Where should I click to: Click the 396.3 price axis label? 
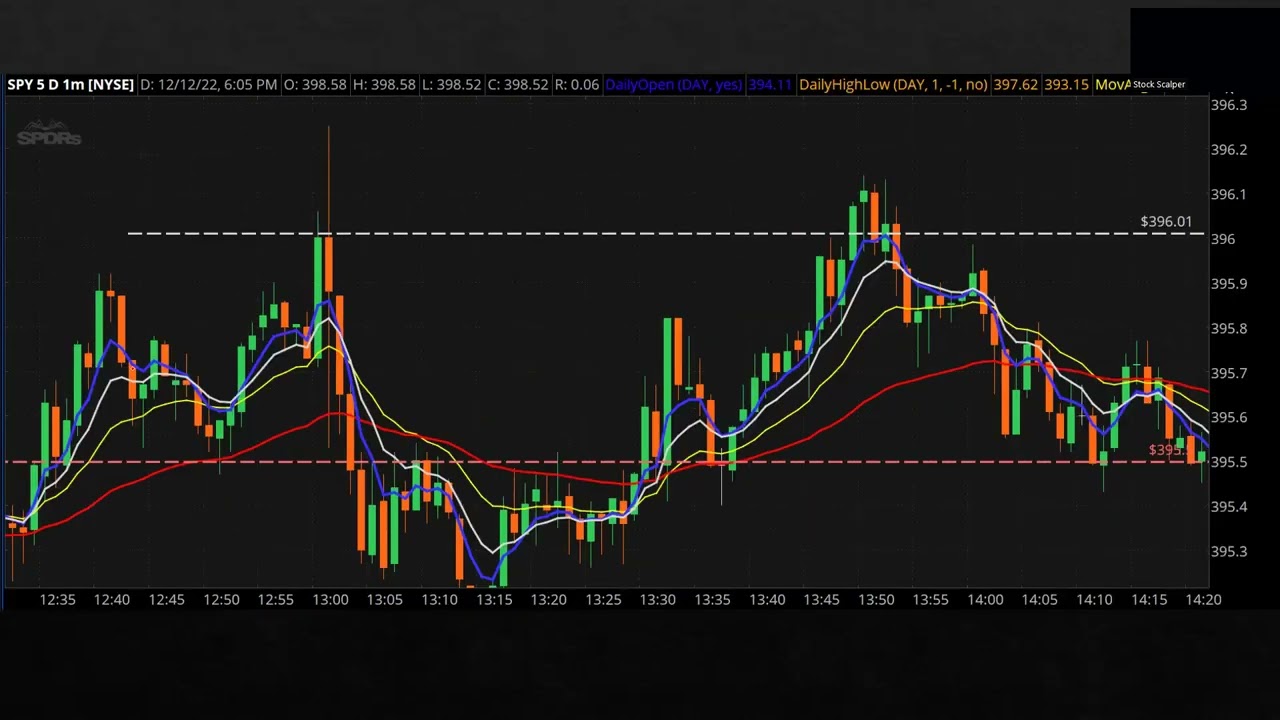[1229, 105]
